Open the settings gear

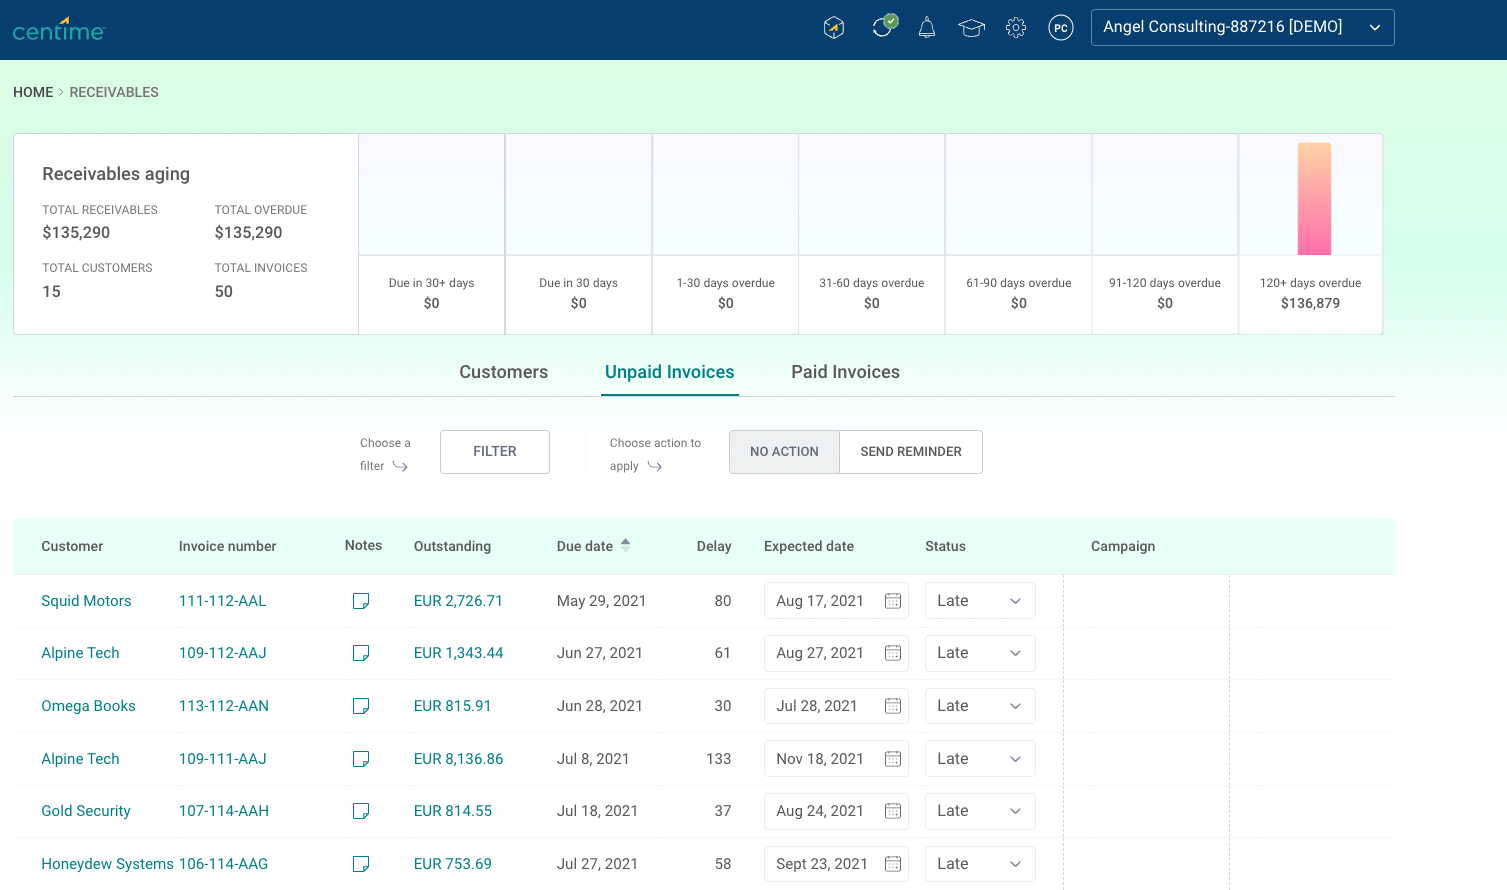tap(1016, 28)
